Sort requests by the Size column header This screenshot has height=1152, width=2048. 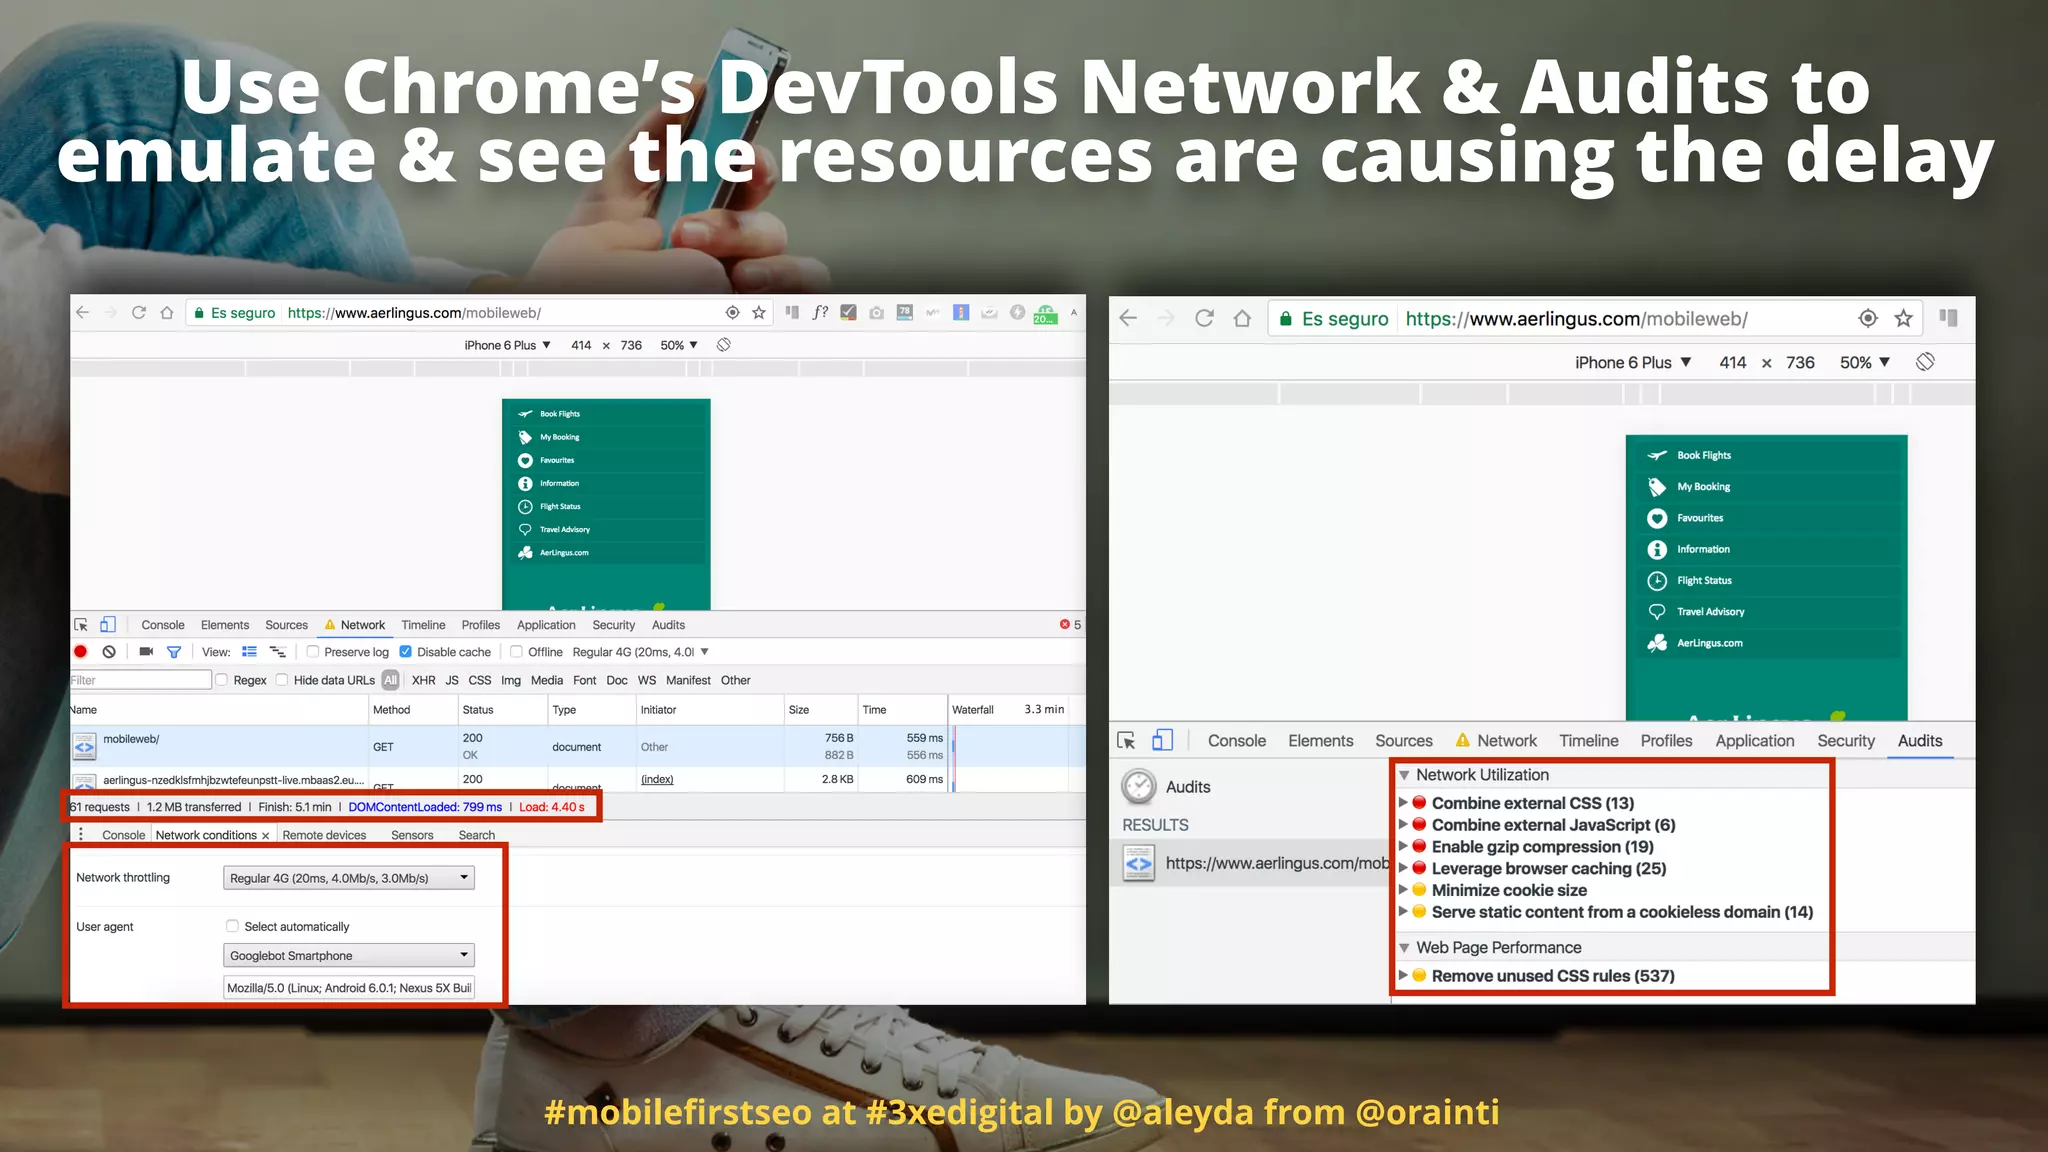(x=820, y=710)
